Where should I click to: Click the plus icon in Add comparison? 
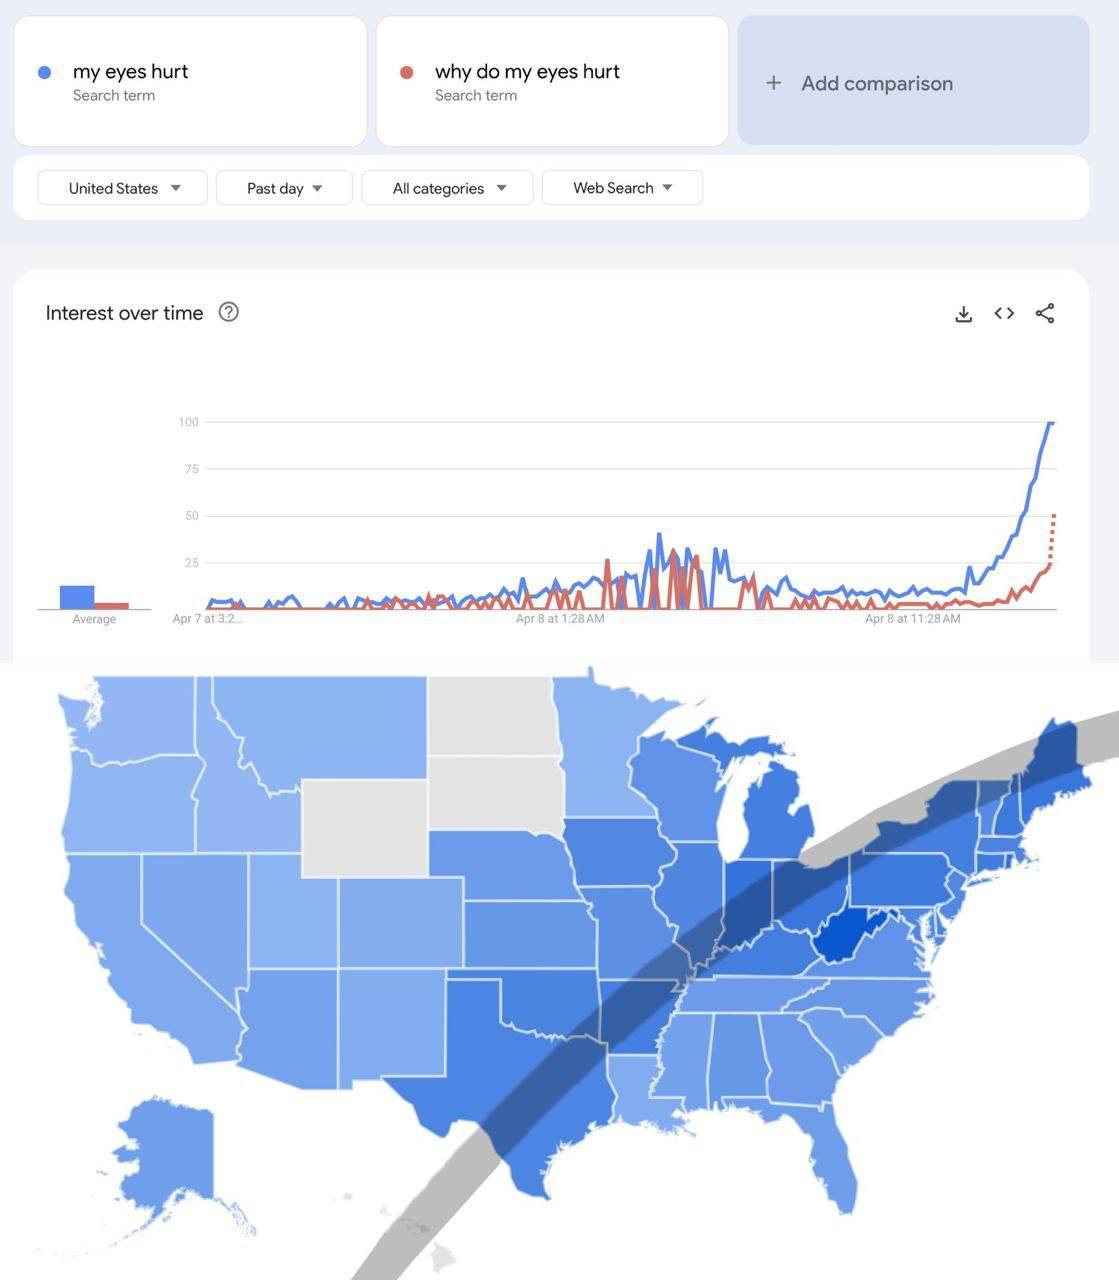click(773, 83)
